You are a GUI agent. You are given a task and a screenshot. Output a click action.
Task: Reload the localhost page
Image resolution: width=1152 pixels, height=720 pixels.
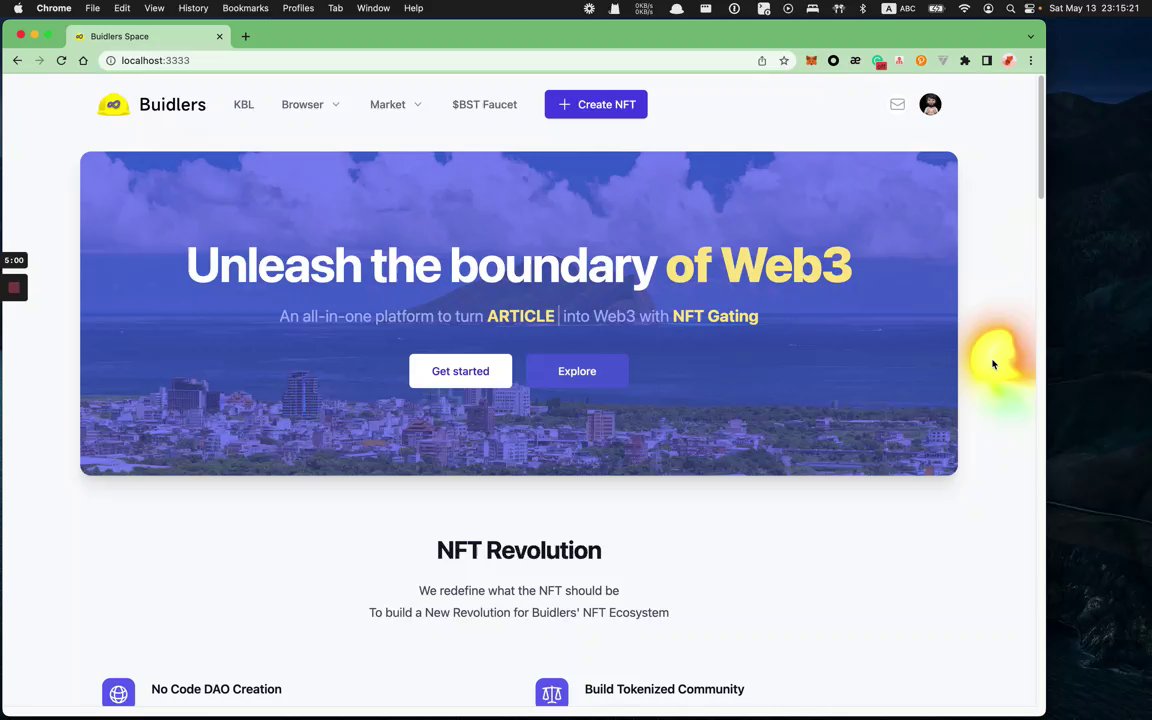62,61
